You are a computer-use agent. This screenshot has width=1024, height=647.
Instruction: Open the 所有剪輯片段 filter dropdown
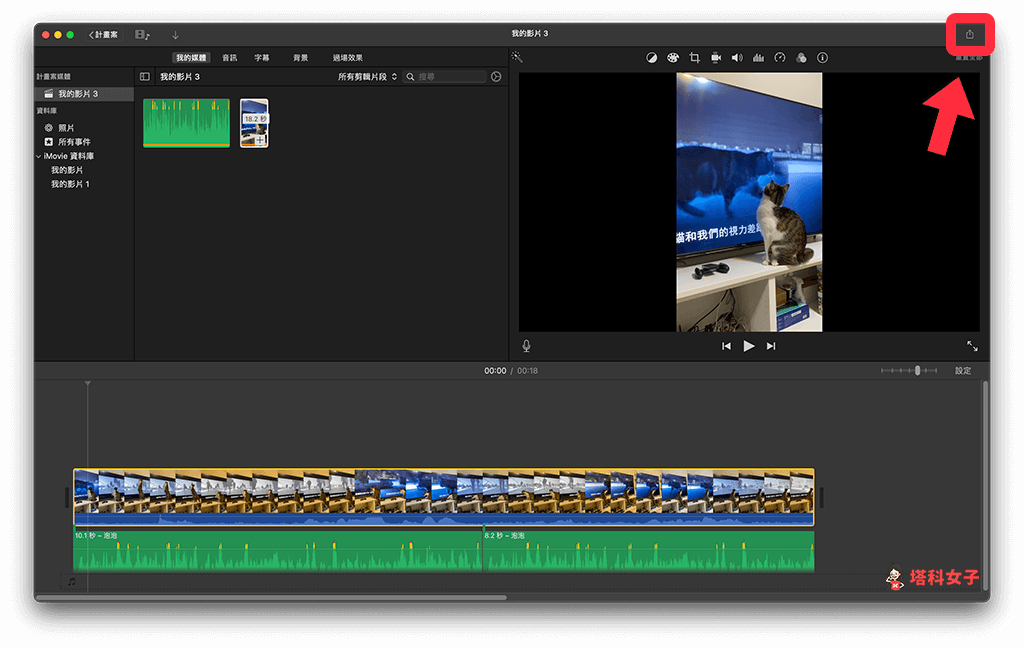(367, 76)
